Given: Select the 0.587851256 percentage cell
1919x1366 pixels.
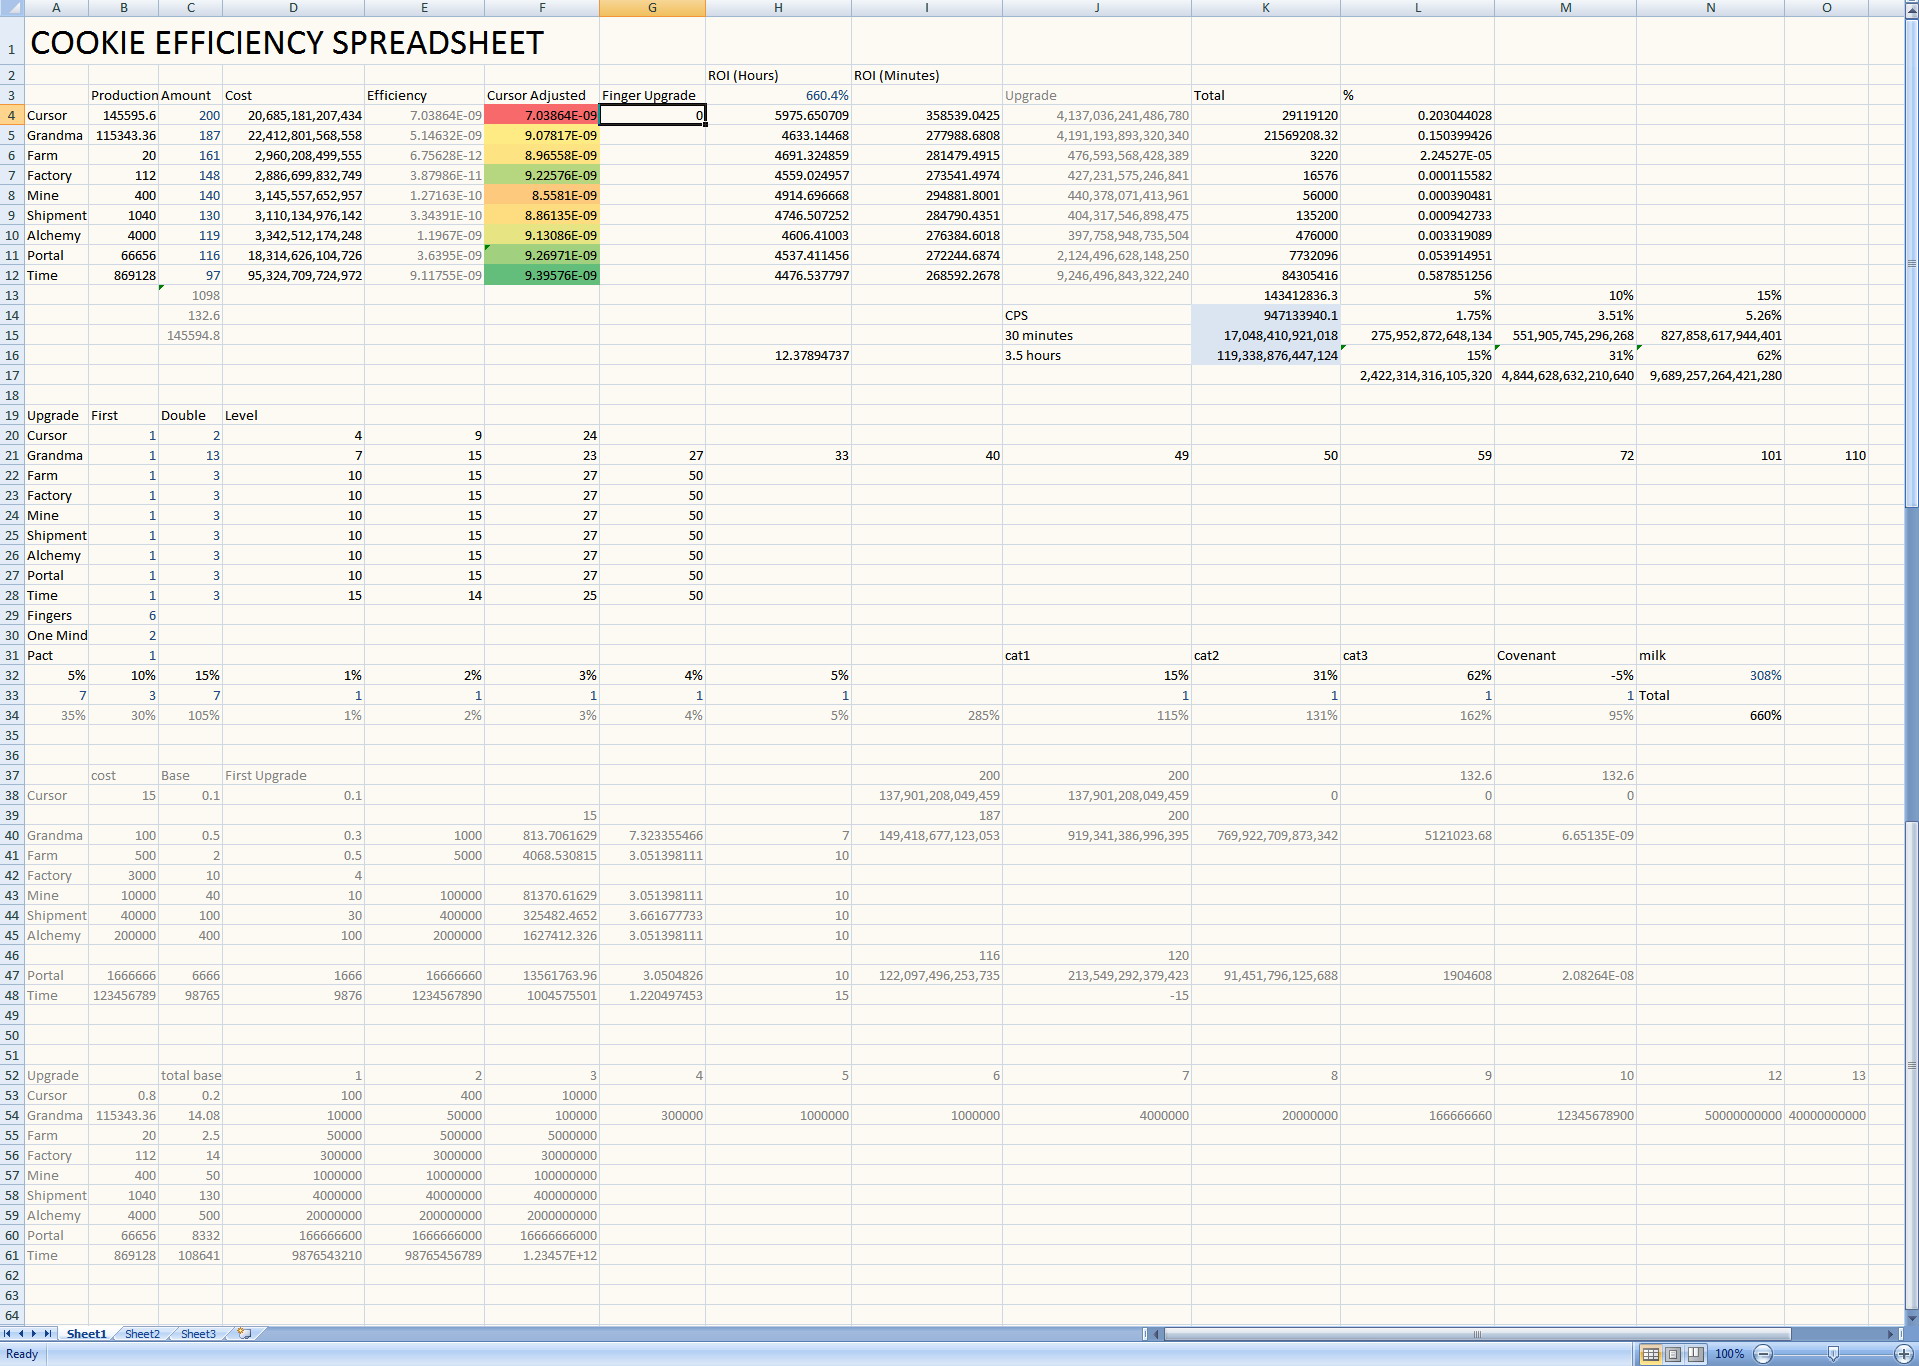Looking at the screenshot, I should point(1417,275).
